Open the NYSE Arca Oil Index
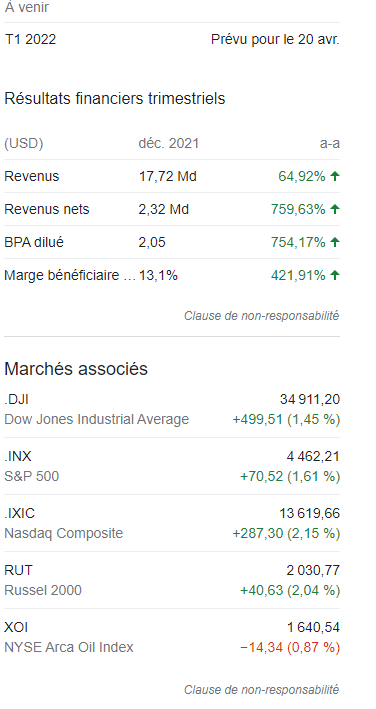The height and width of the screenshot is (709, 376). pyautogui.click(x=69, y=648)
